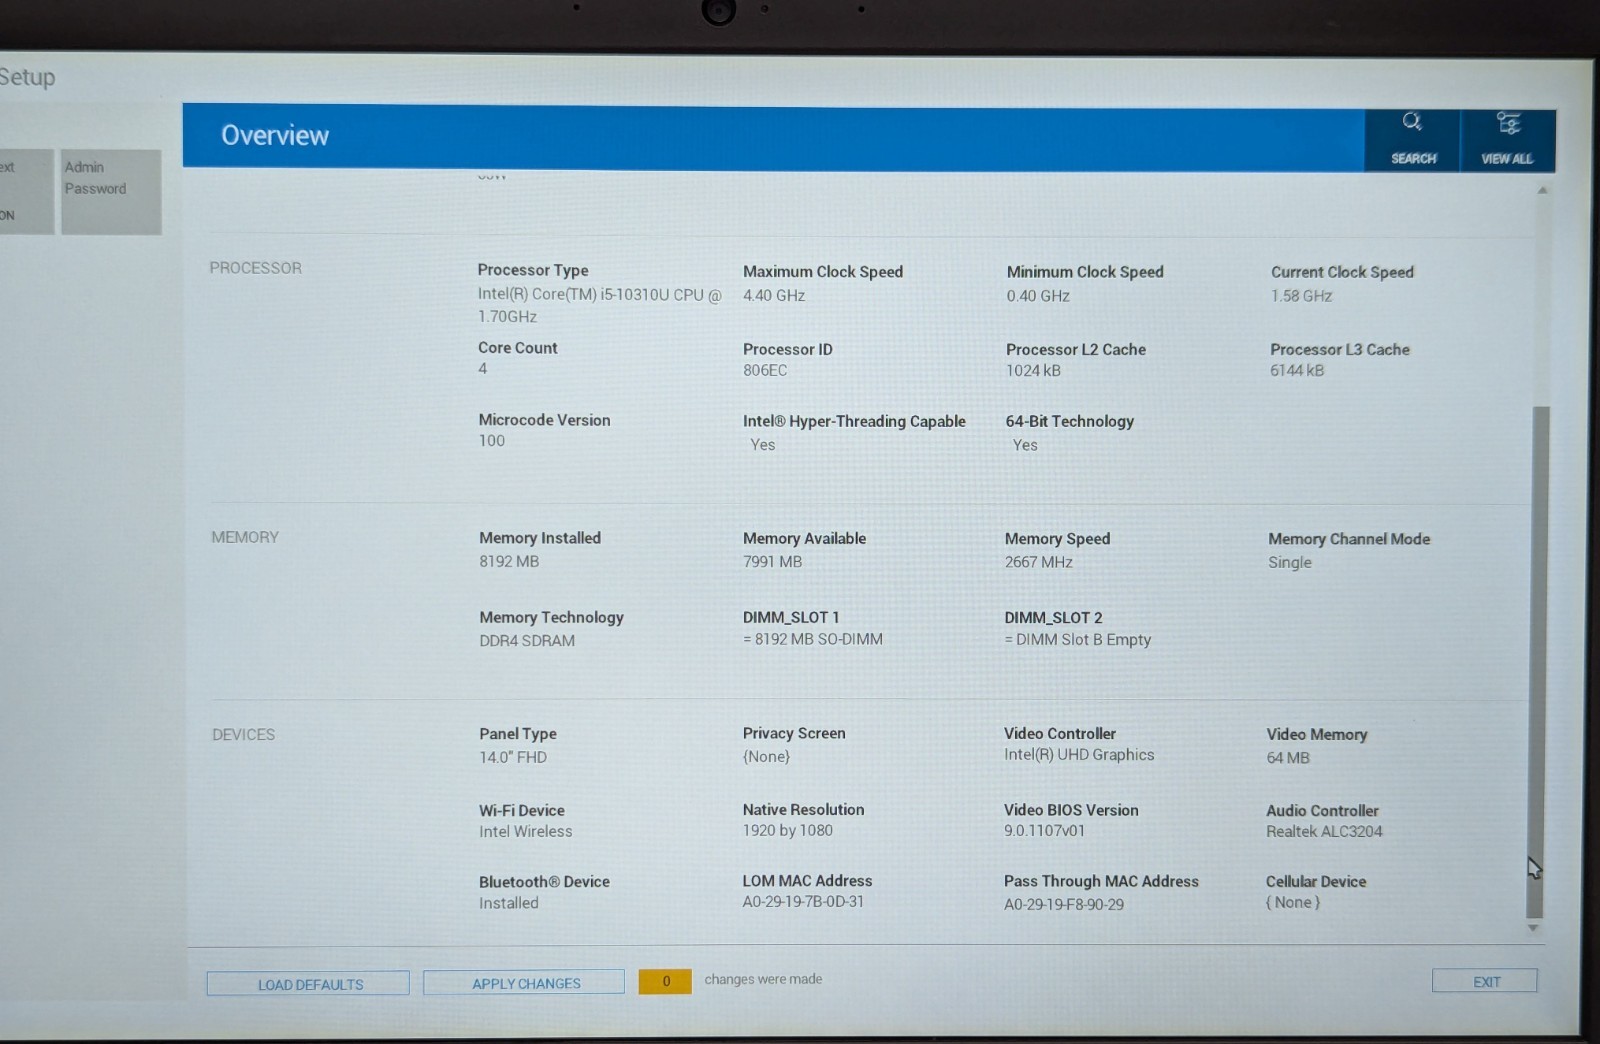Click Panel Type value 14.0" FHD

513,757
